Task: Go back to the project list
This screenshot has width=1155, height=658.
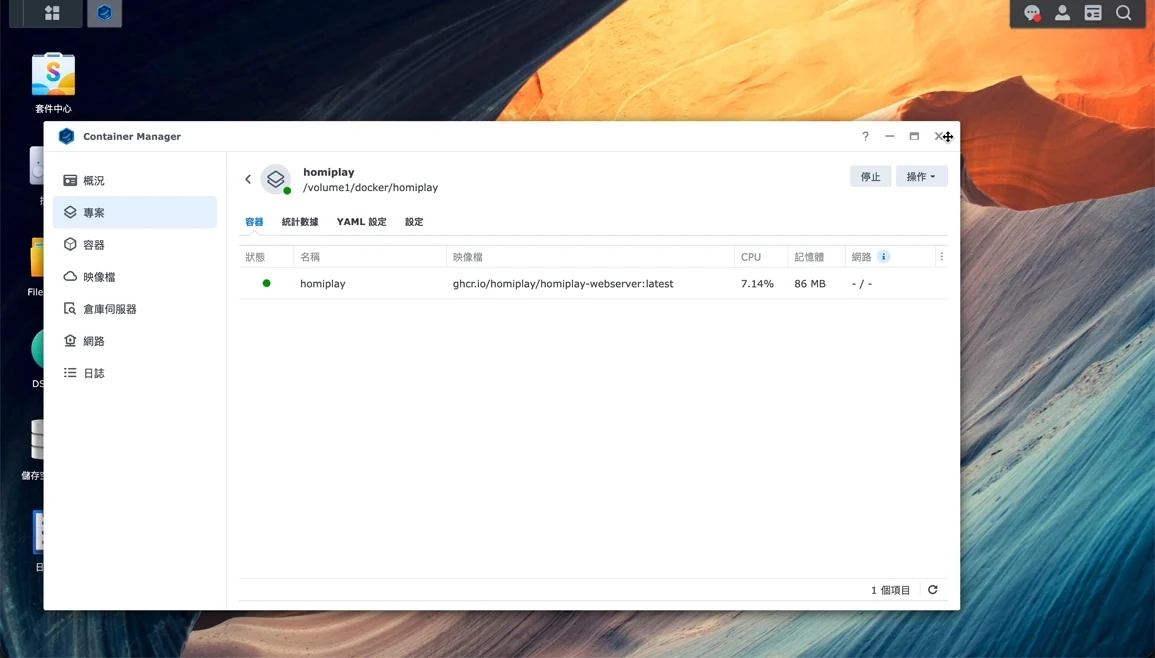Action: coord(248,179)
